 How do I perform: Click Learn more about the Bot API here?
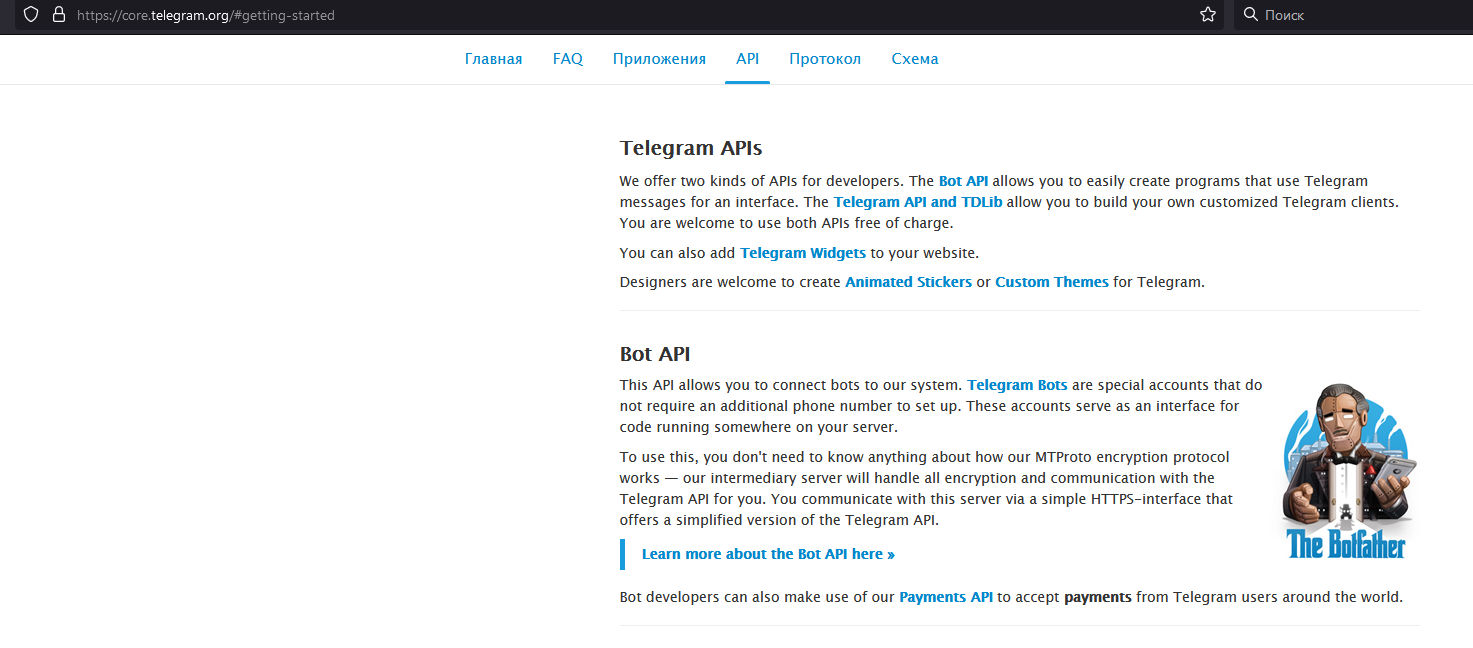click(x=768, y=554)
